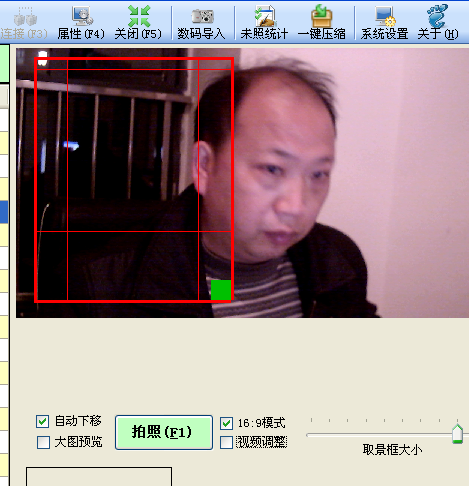Click the 取景框大小 slider thumb
This screenshot has height=486, width=469.
tap(458, 434)
